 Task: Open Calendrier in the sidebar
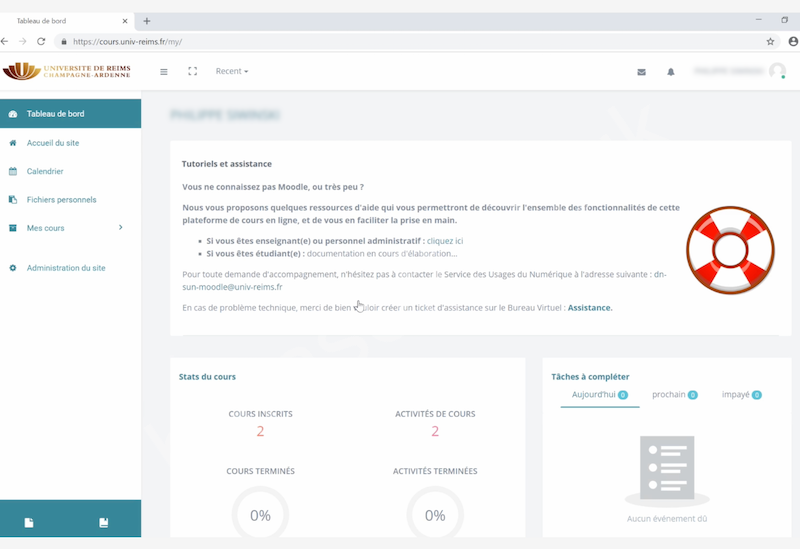click(45, 171)
